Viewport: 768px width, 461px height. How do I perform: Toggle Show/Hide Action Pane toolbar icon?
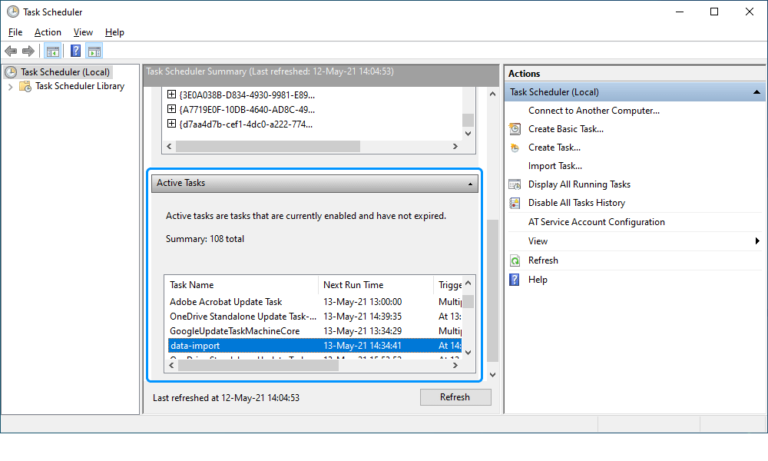(x=94, y=51)
